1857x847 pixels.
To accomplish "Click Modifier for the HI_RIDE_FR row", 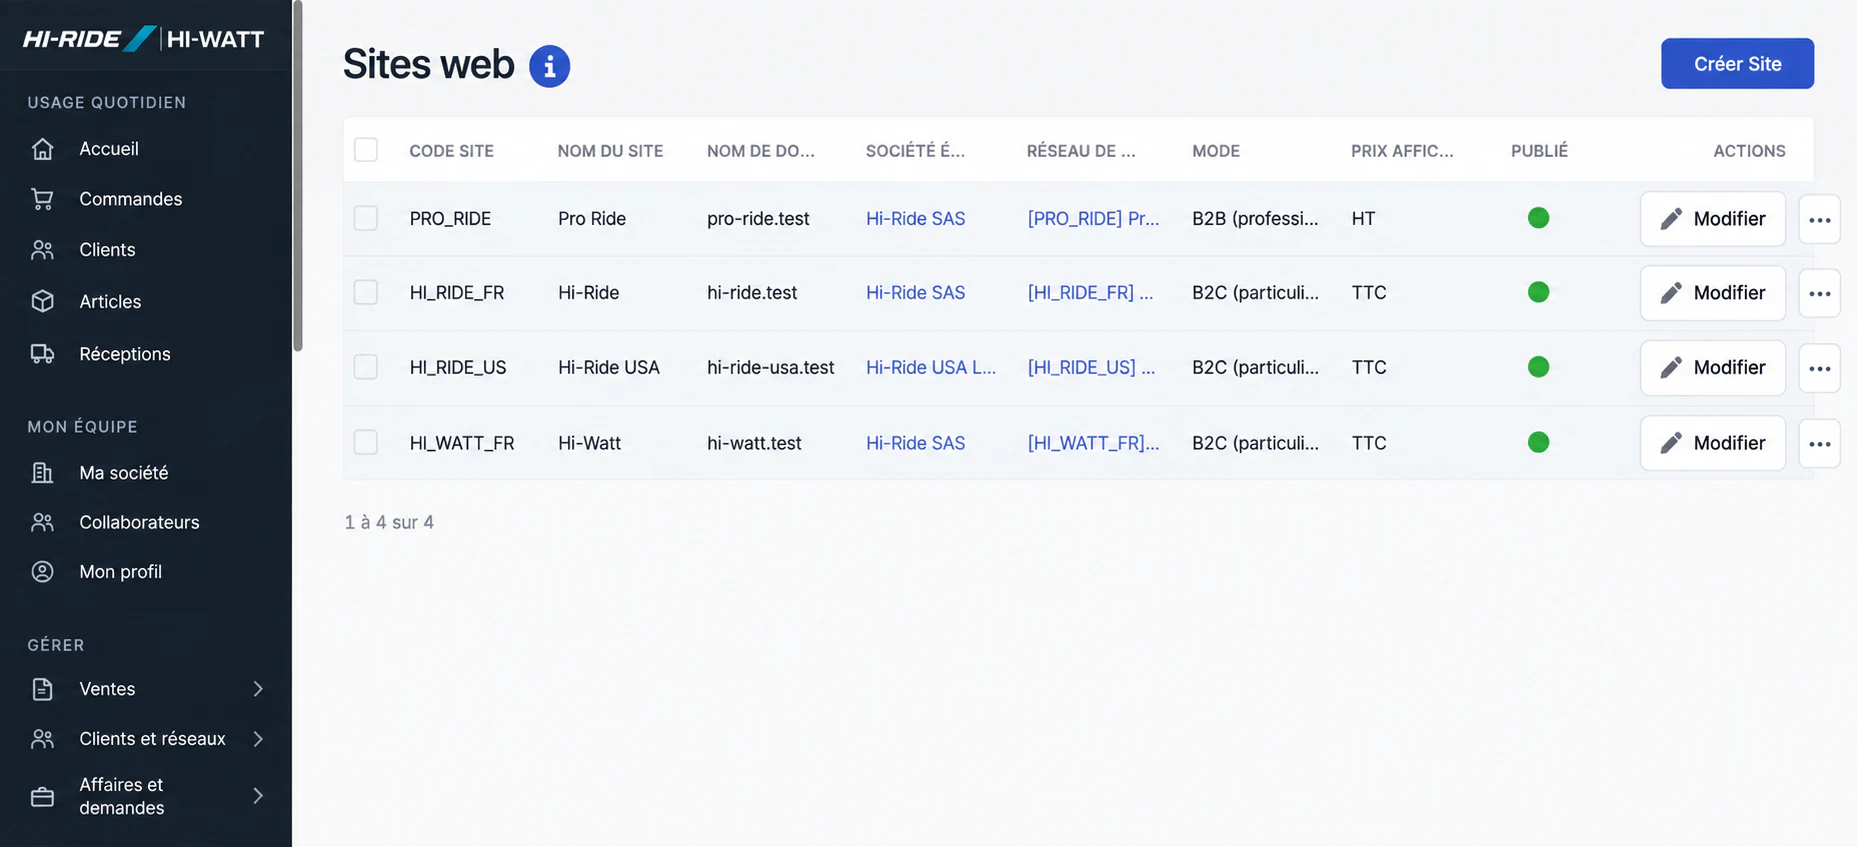I will coord(1712,293).
